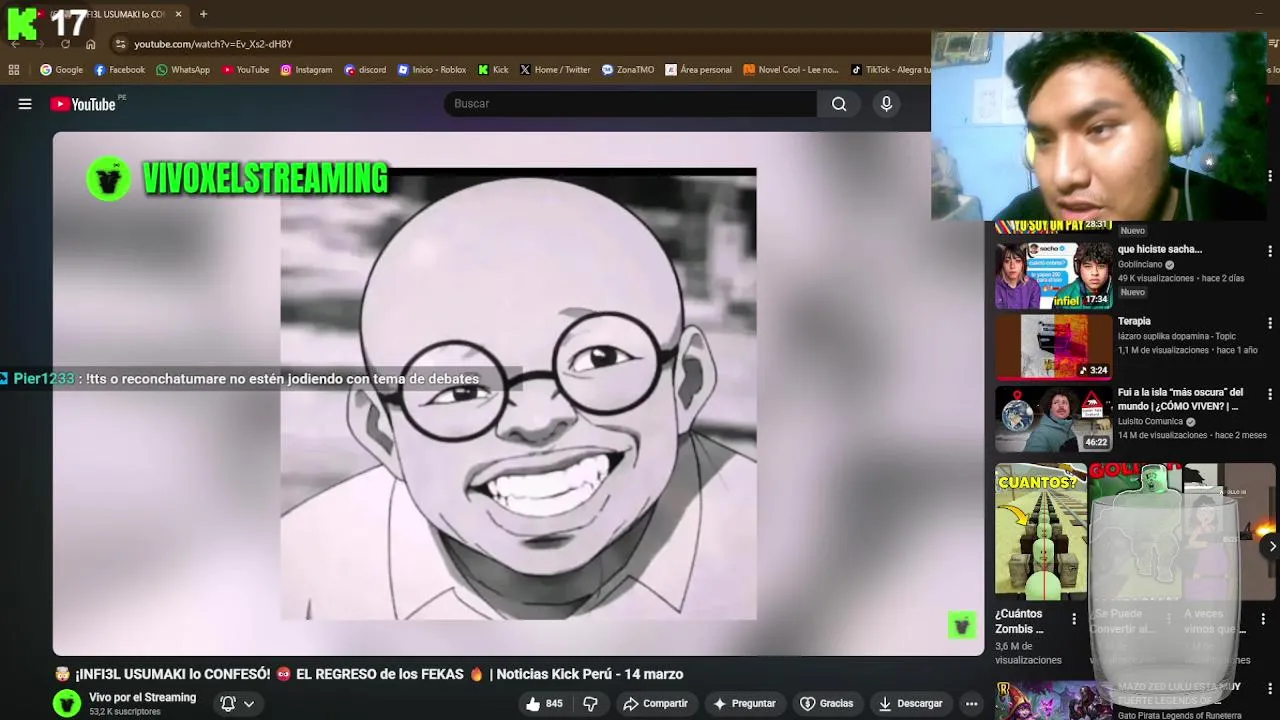Click 'Fui a la isla más oscura' title
This screenshot has width=1280, height=720.
pos(1180,399)
